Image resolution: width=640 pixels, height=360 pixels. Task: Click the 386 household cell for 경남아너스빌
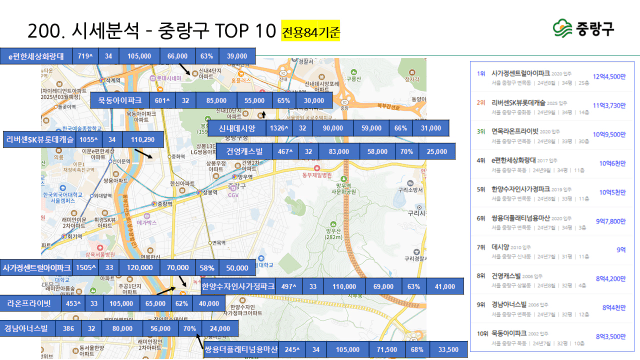tap(69, 329)
